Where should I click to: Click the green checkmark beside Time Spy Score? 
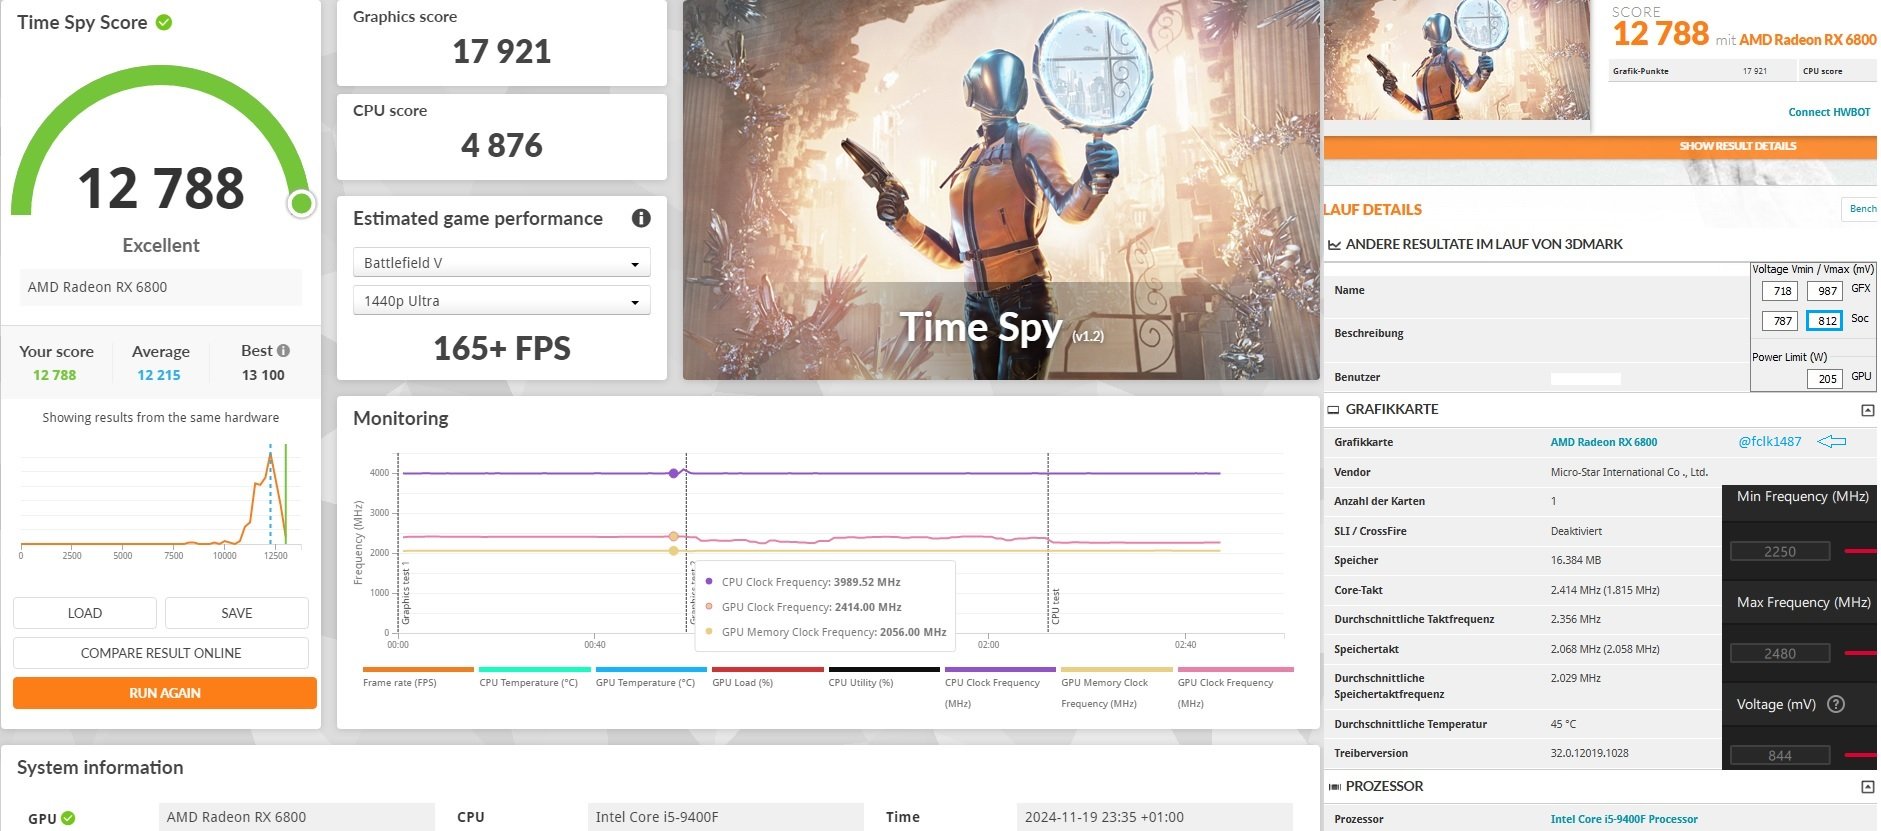[164, 22]
